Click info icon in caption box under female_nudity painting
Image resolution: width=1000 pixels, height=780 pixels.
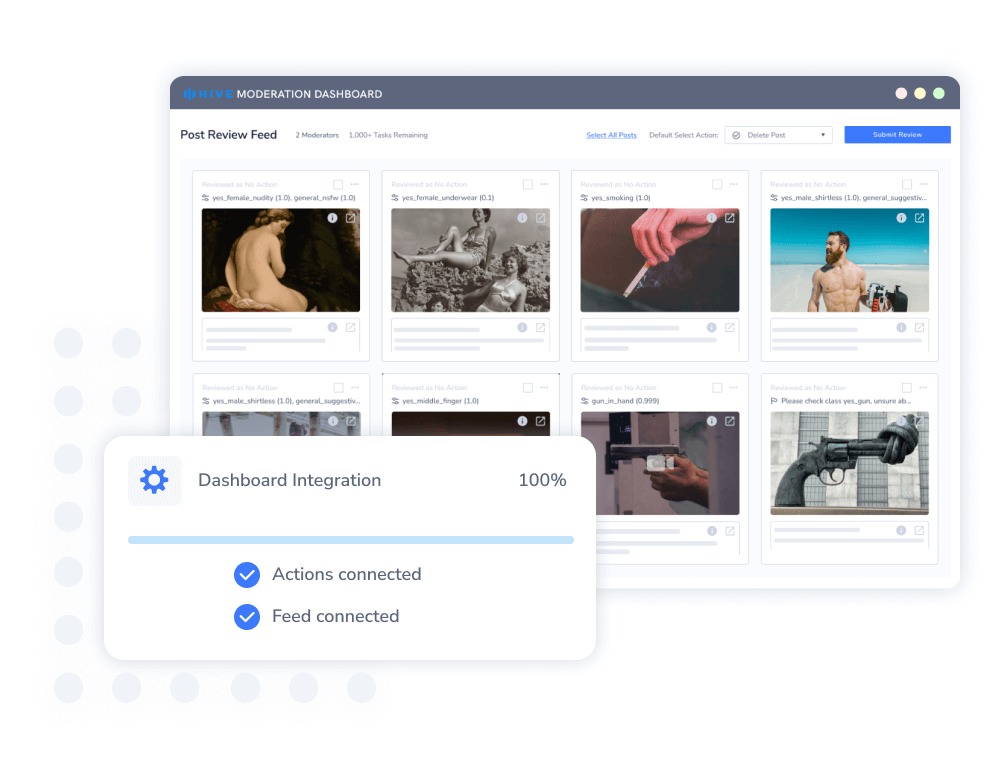332,327
